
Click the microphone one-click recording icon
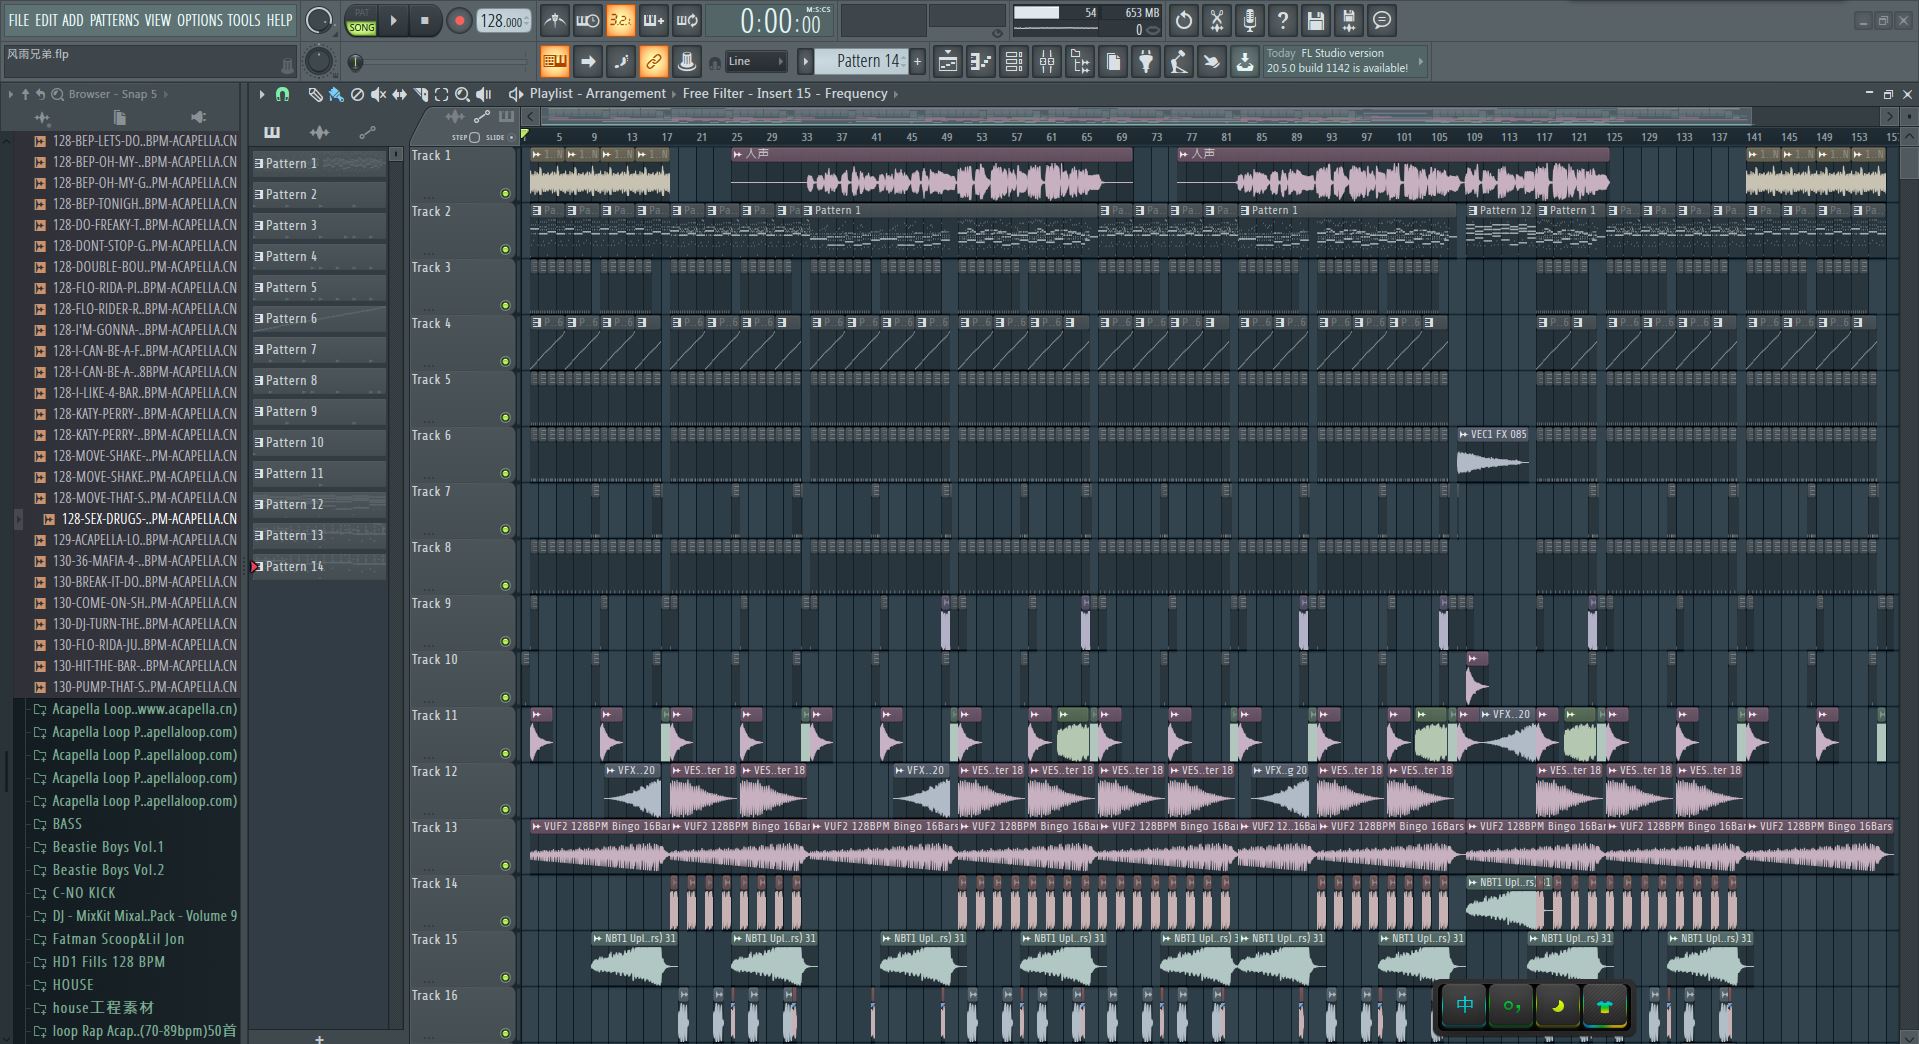[x=1250, y=20]
